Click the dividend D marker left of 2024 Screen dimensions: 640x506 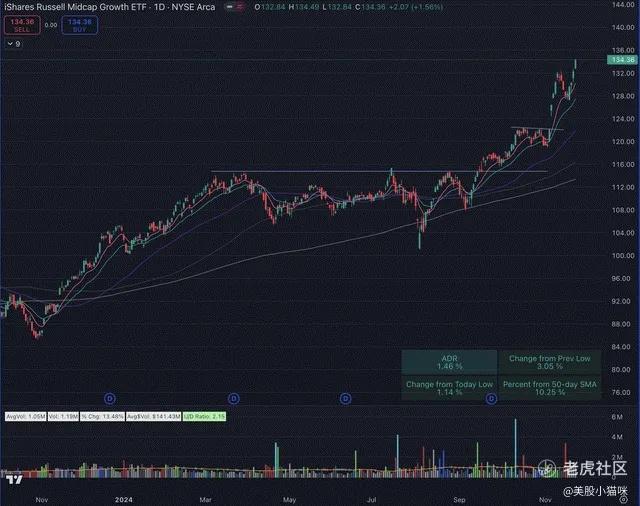click(x=110, y=399)
